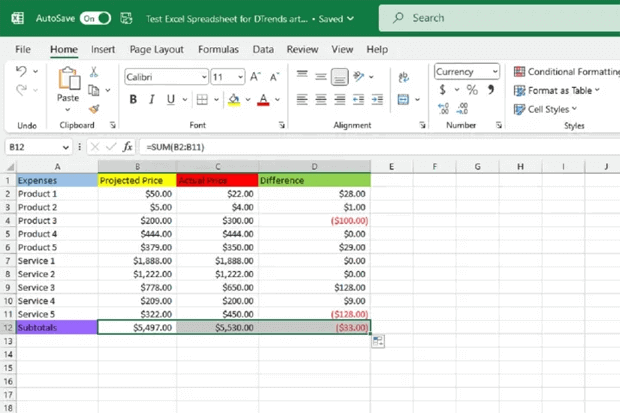620x413 pixels.
Task: Click the Paste clipboard icon
Action: (x=68, y=80)
